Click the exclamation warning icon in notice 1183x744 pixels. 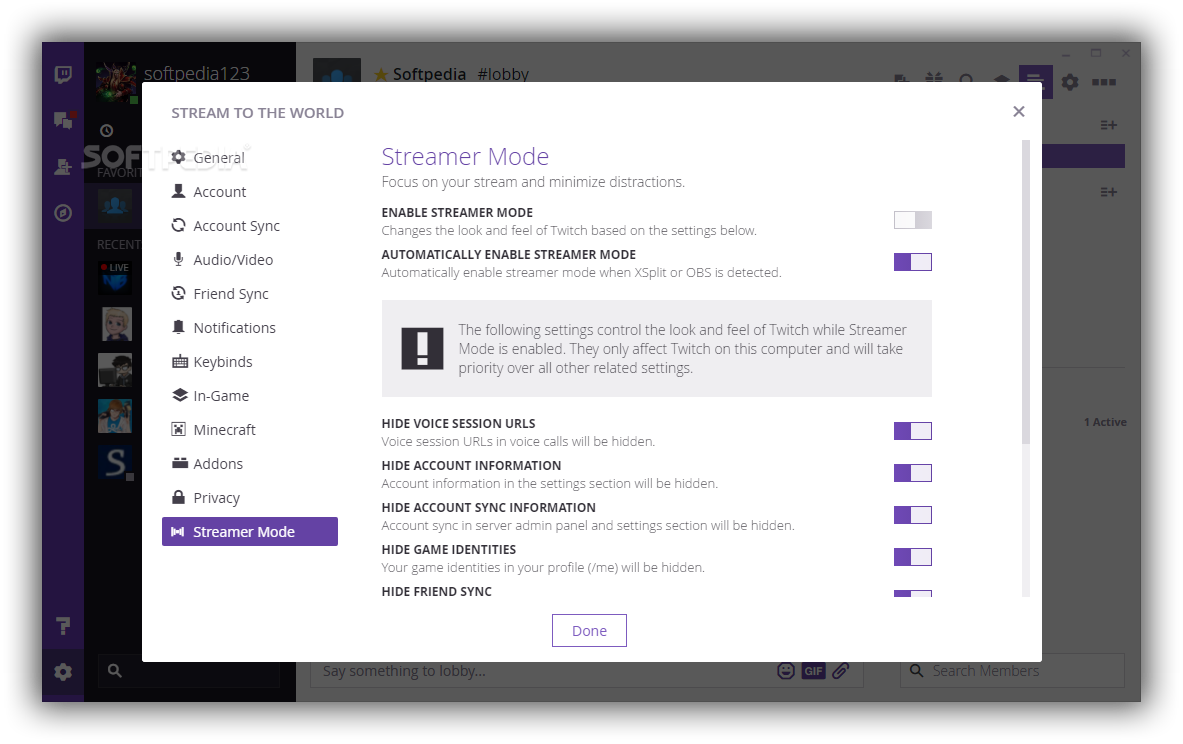422,349
